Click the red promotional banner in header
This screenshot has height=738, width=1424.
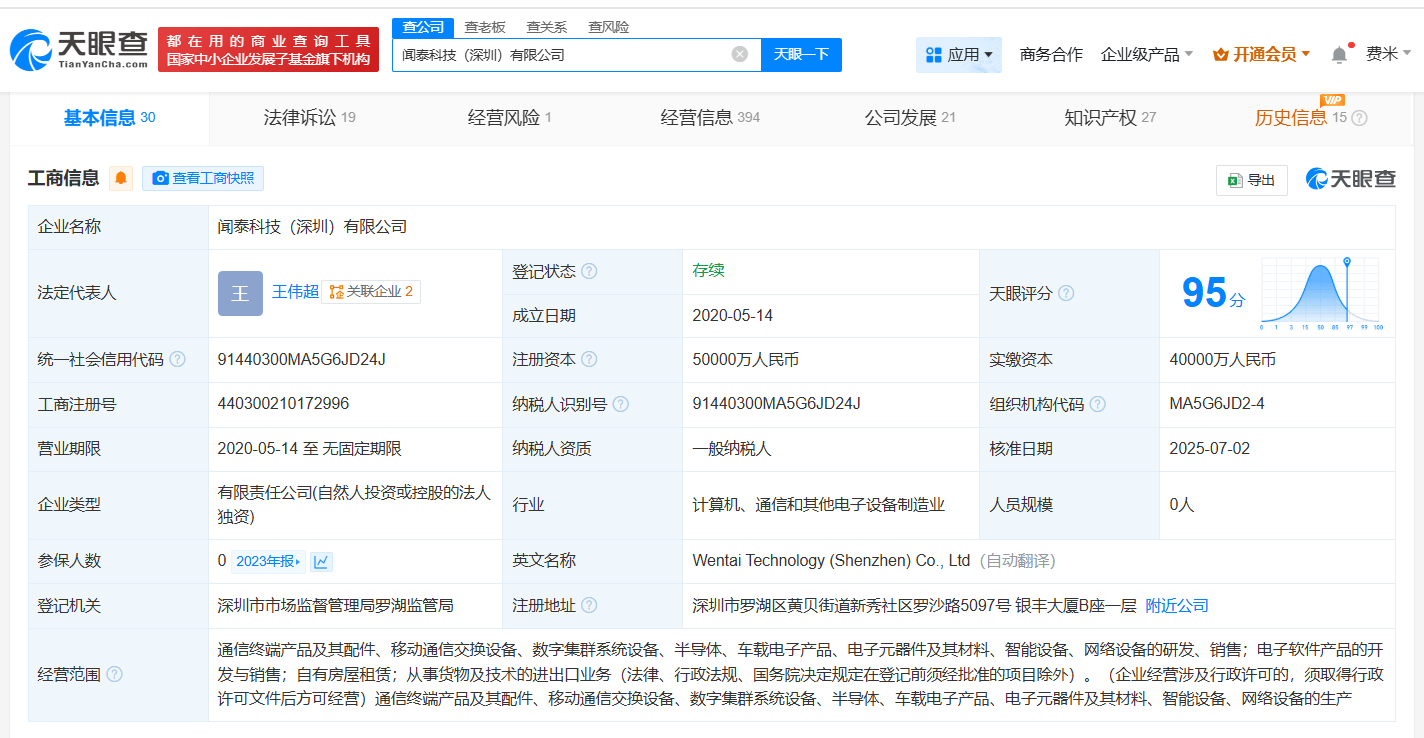269,50
